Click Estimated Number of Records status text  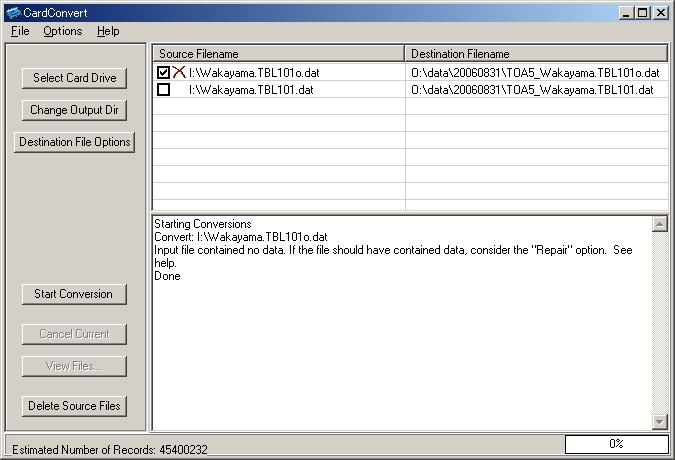tap(110, 450)
